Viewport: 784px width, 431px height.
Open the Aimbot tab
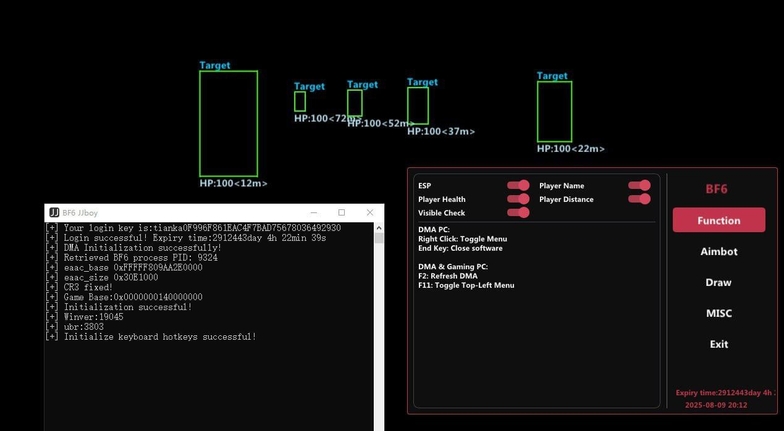(x=718, y=252)
